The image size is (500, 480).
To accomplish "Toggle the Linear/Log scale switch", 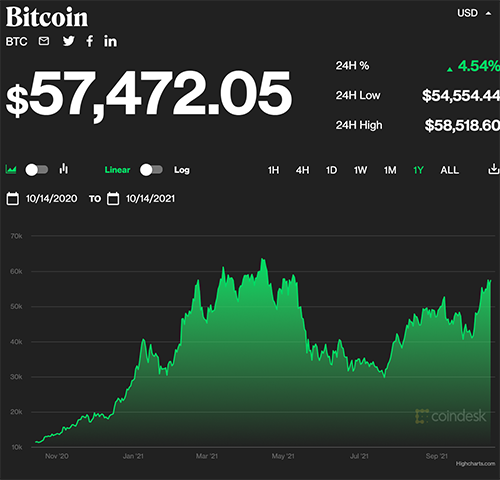I will tap(151, 170).
